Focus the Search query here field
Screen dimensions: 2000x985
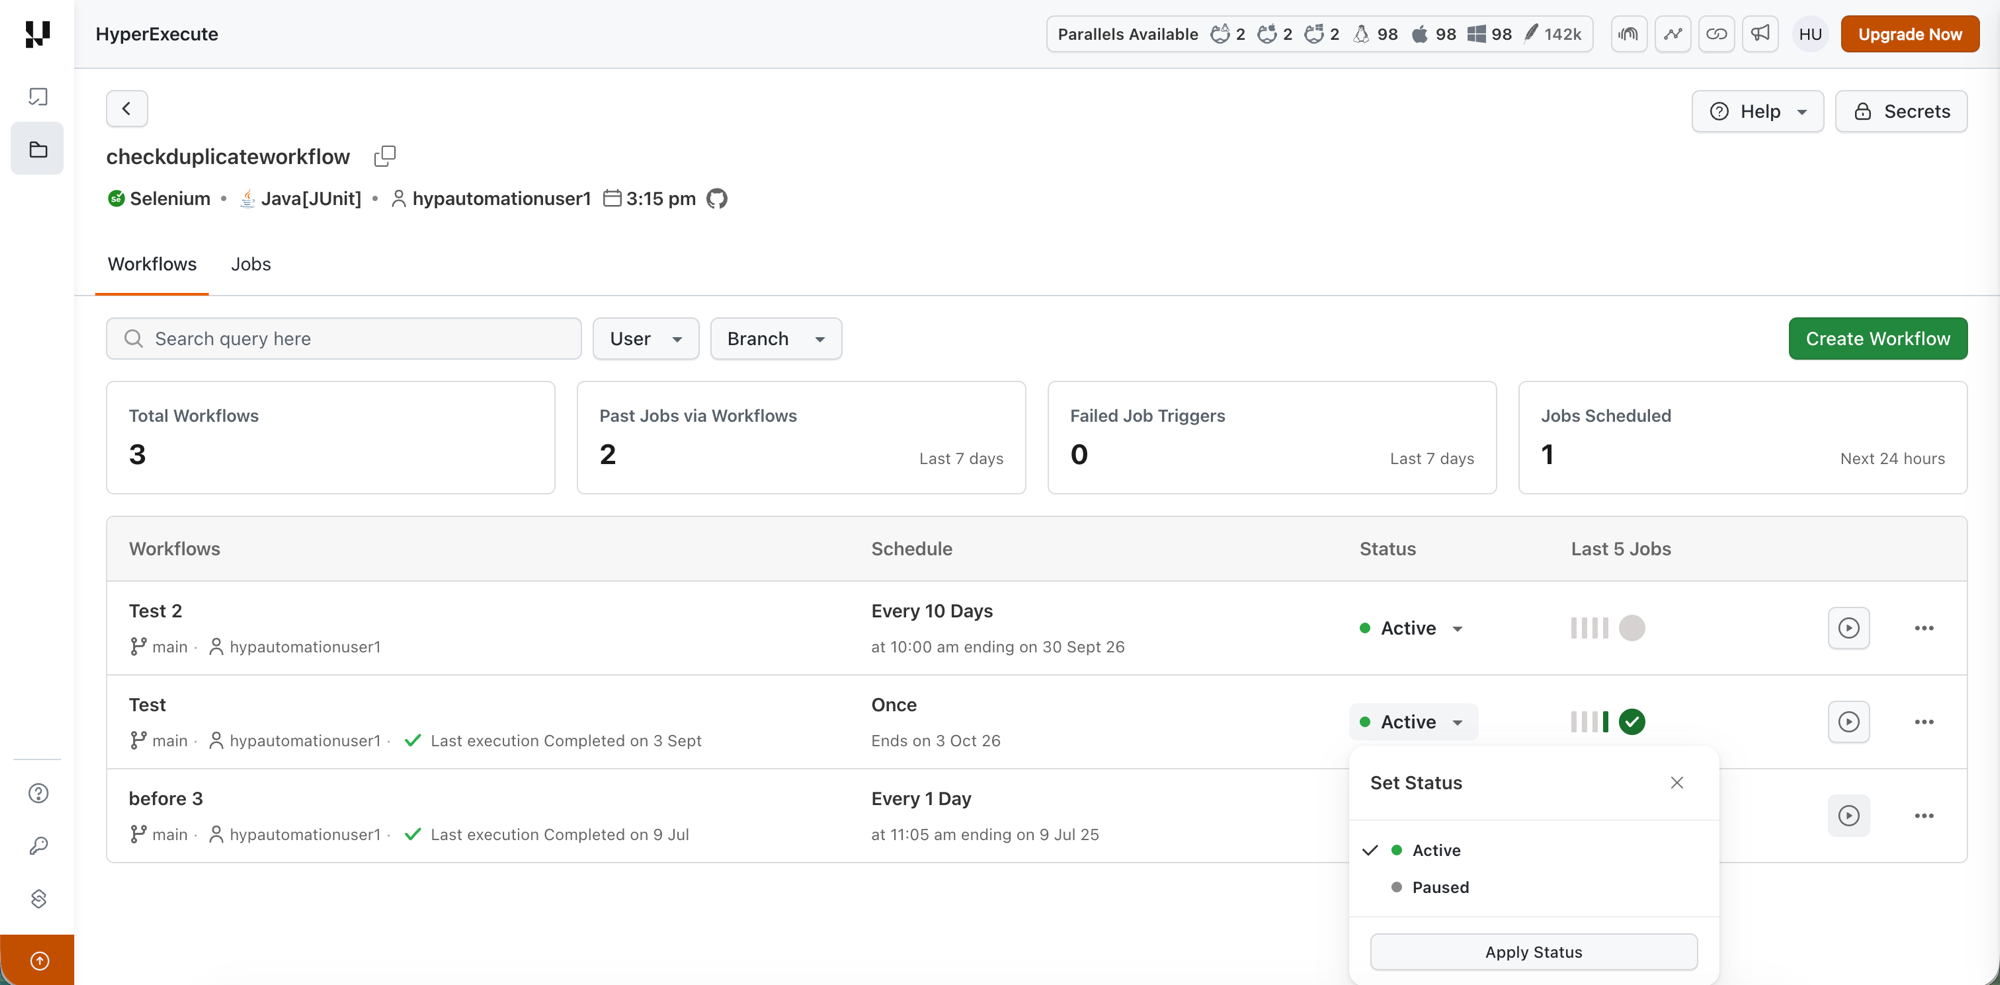[344, 339]
